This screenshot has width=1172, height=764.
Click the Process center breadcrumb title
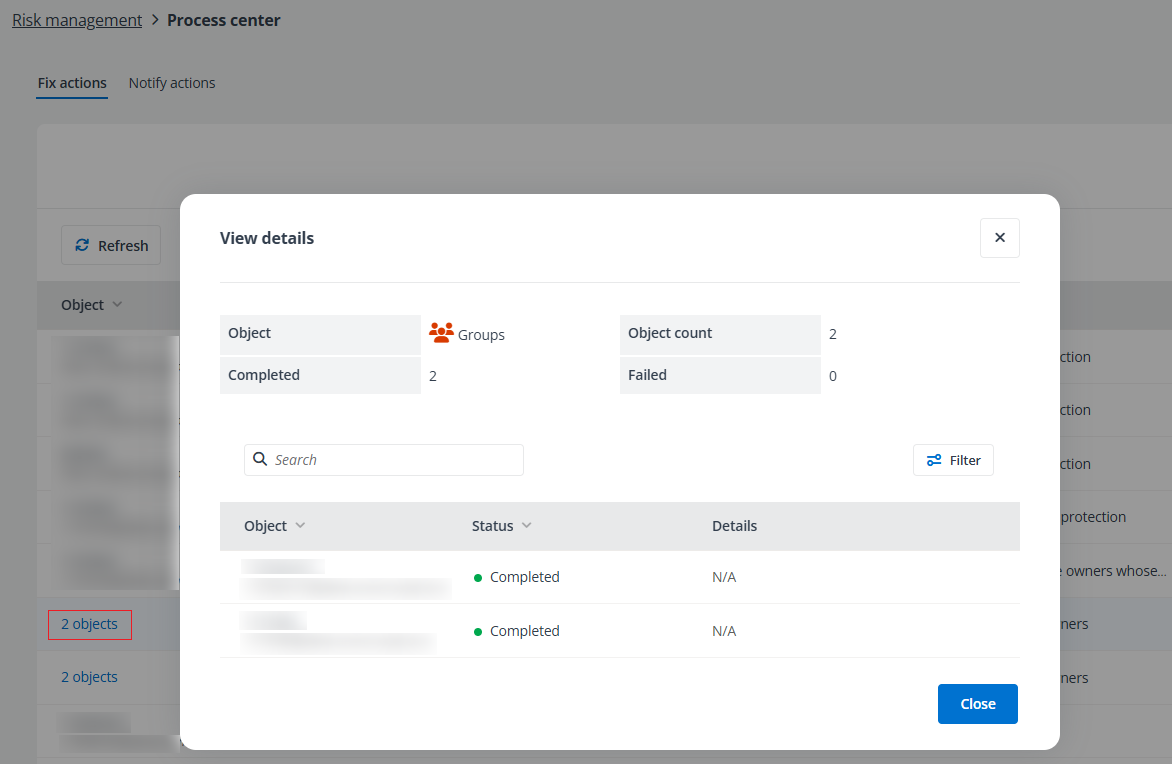point(223,20)
